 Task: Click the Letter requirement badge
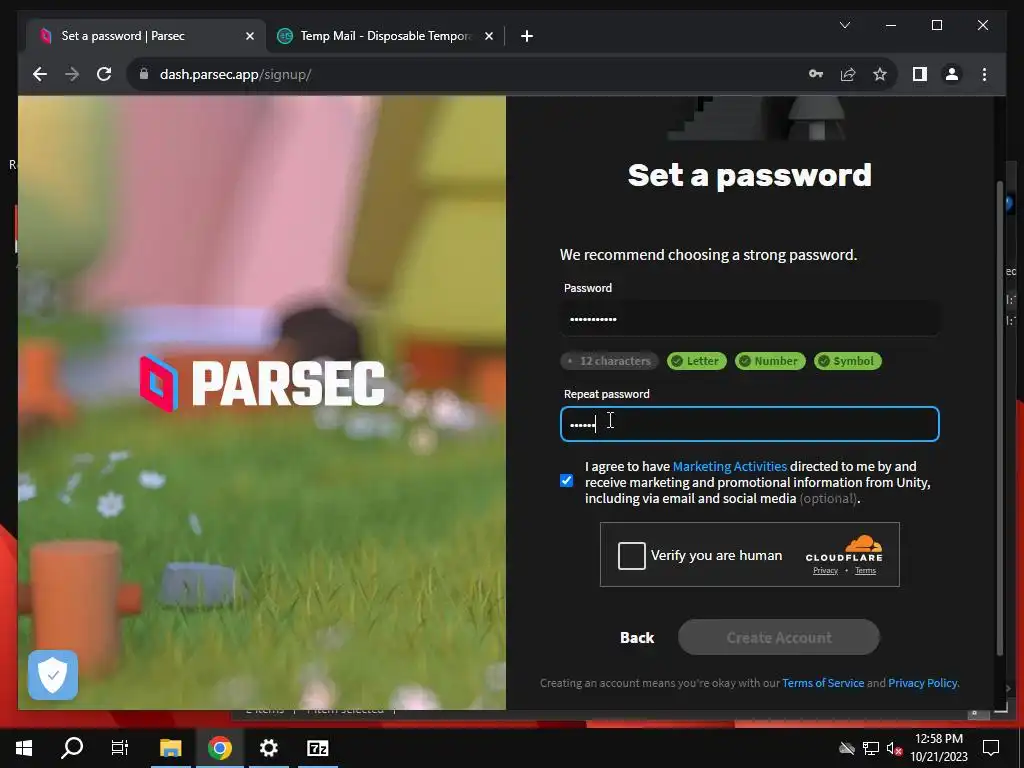pos(696,361)
